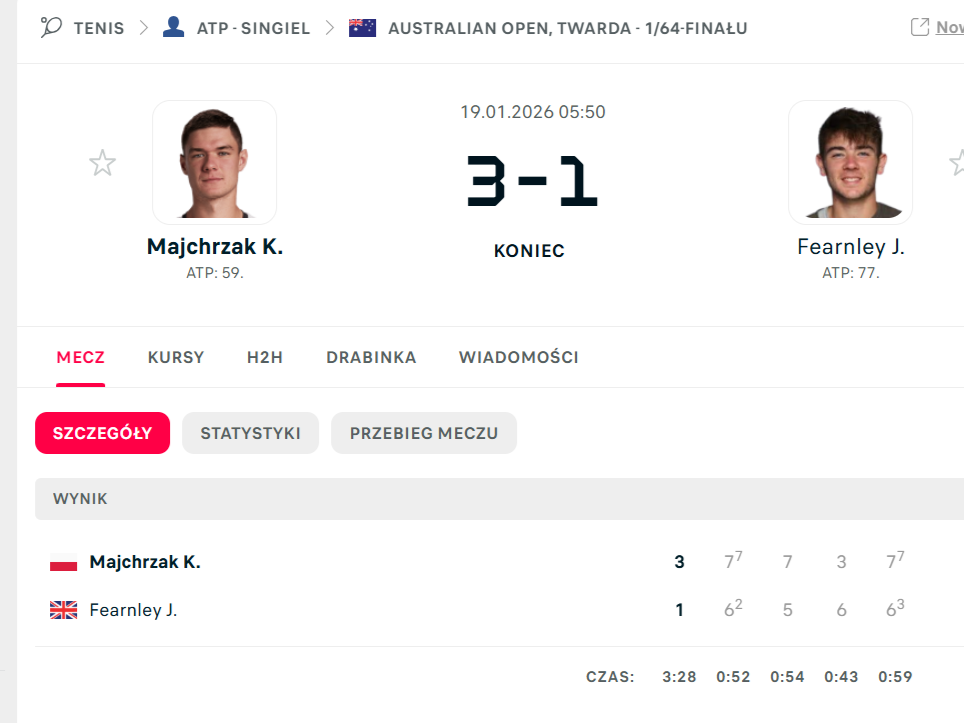The width and height of the screenshot is (964, 723).
Task: Open ATP - SINGIEL breadcrumb link
Action: [x=255, y=28]
